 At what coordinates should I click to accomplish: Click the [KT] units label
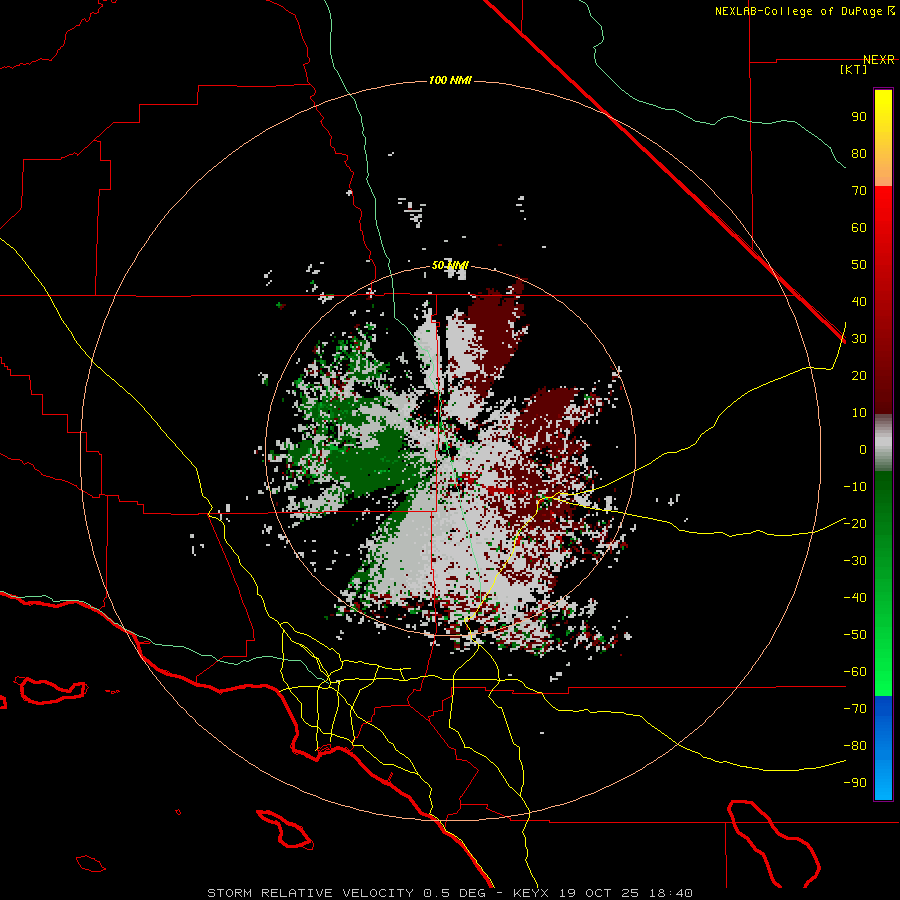tap(854, 69)
